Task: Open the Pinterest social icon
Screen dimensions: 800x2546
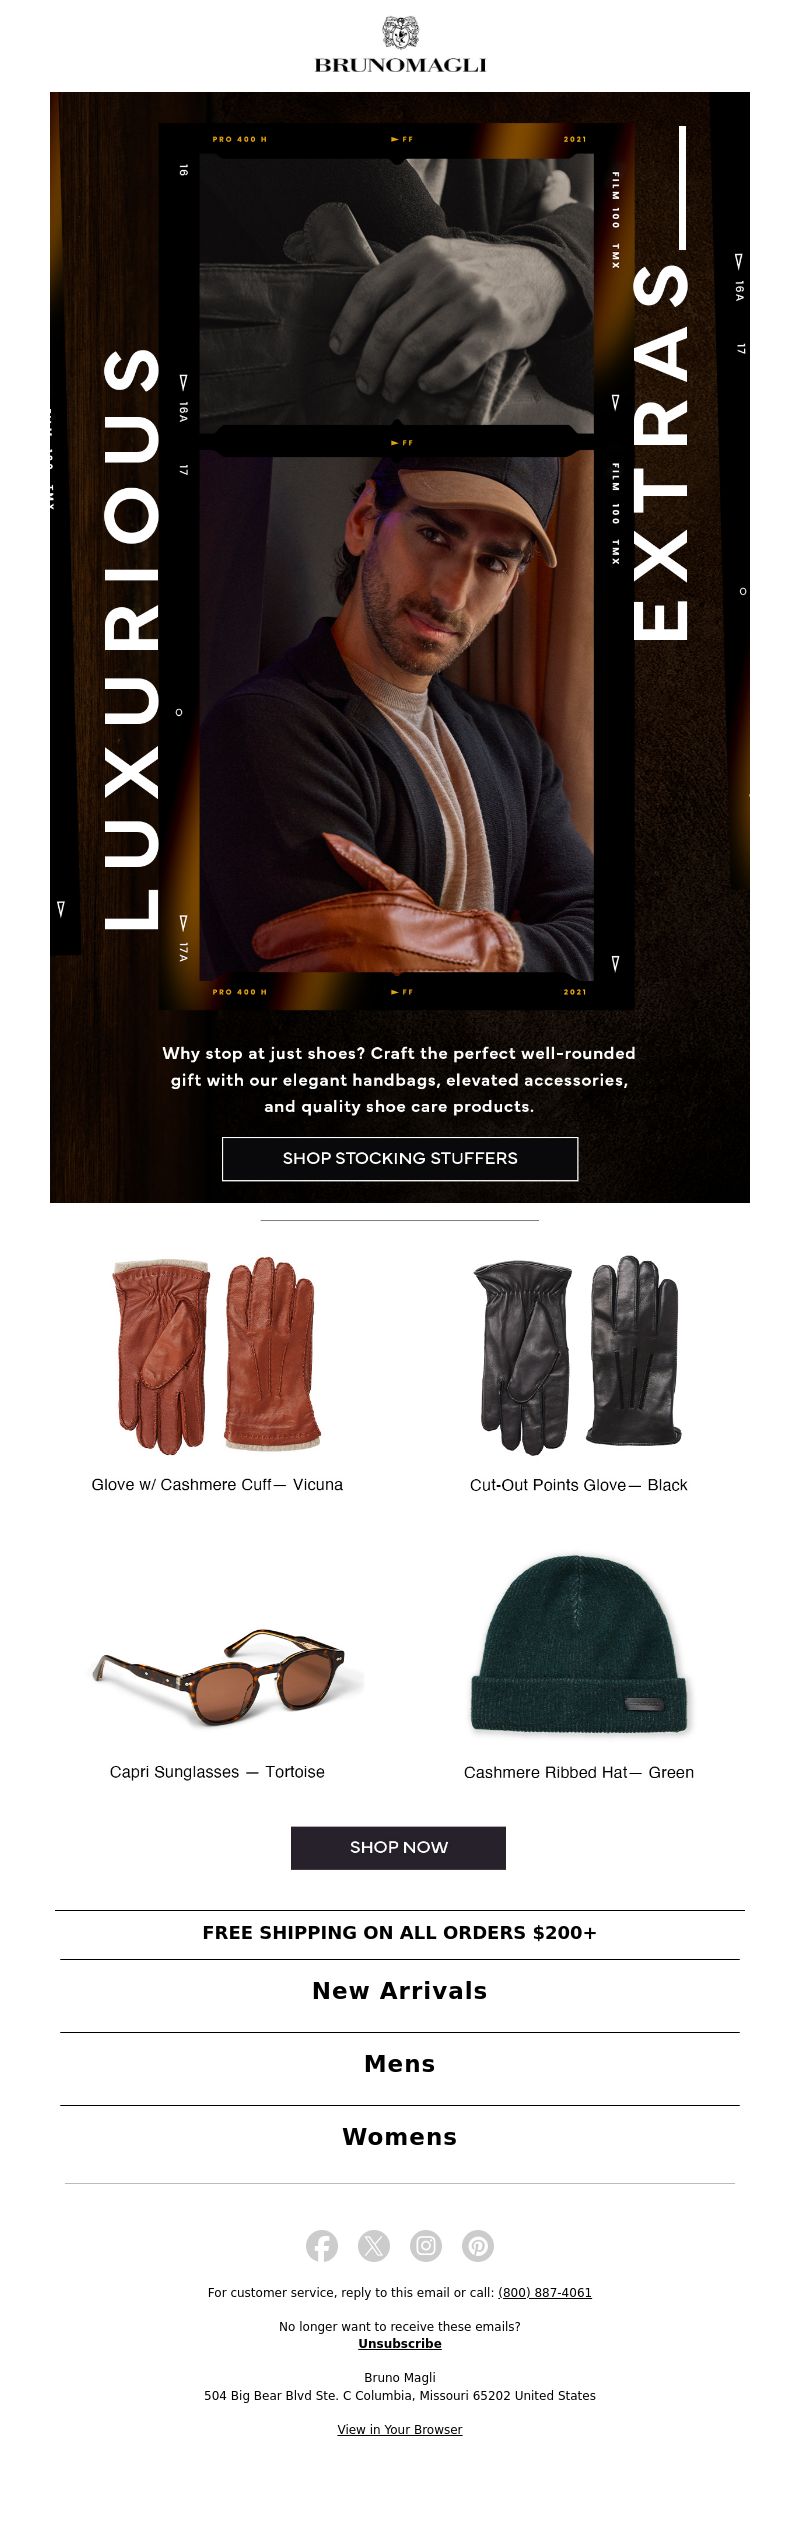Action: [x=478, y=2246]
